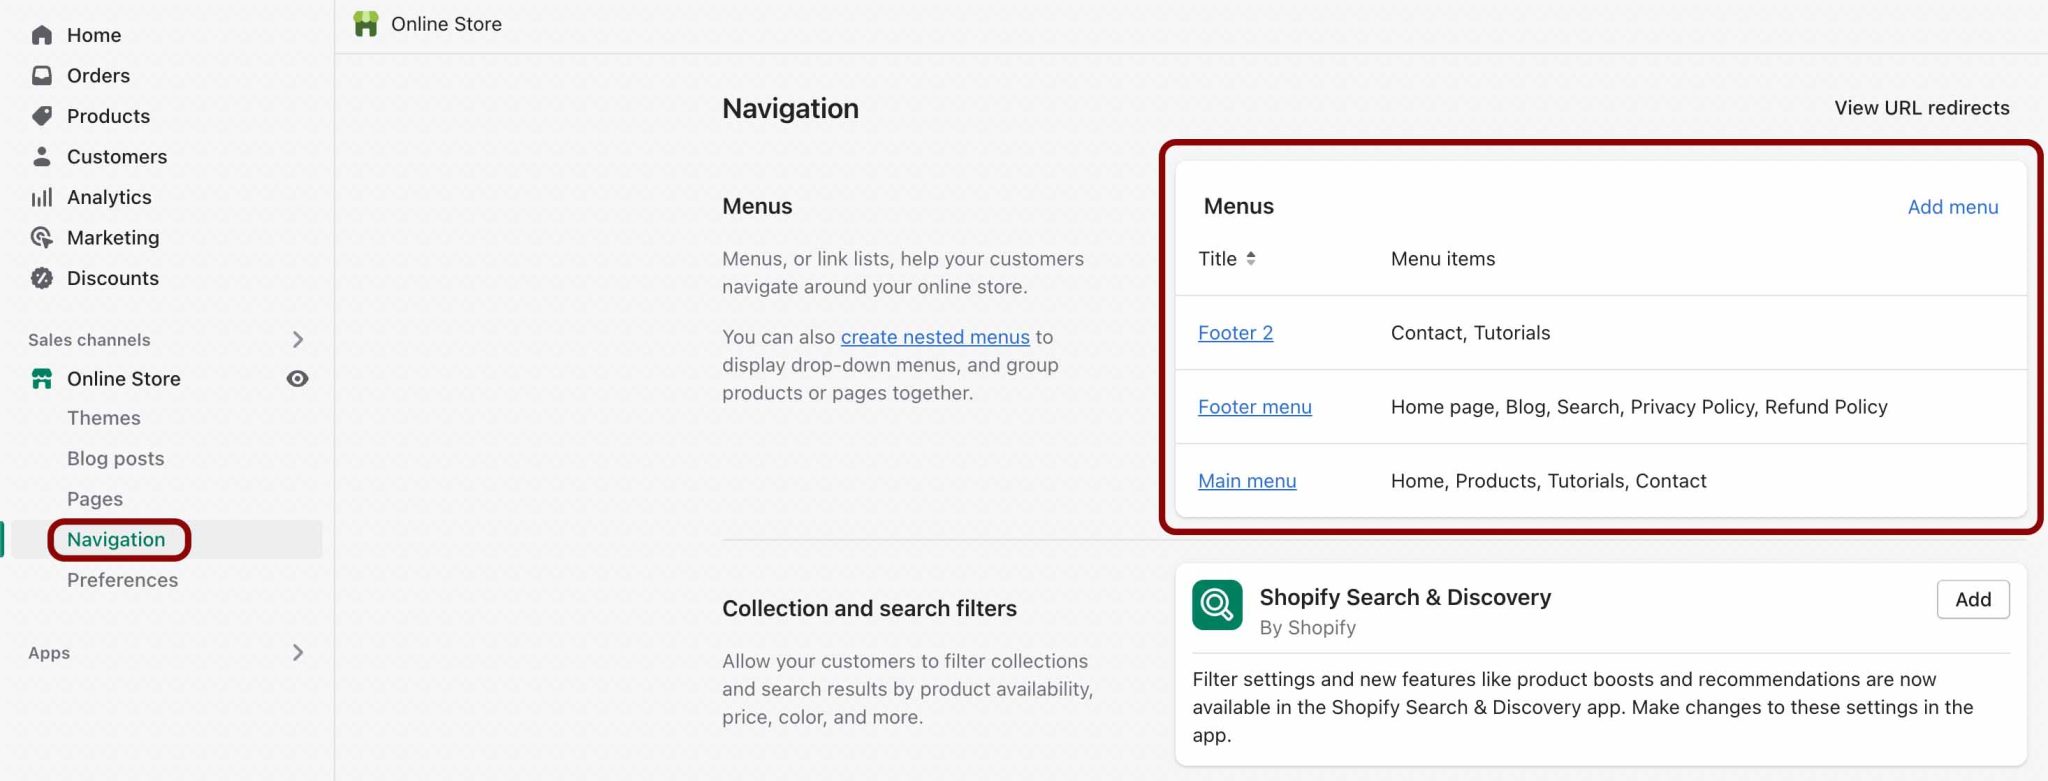Click the Apps heading in sidebar
Viewport: 2048px width, 781px height.
point(49,653)
